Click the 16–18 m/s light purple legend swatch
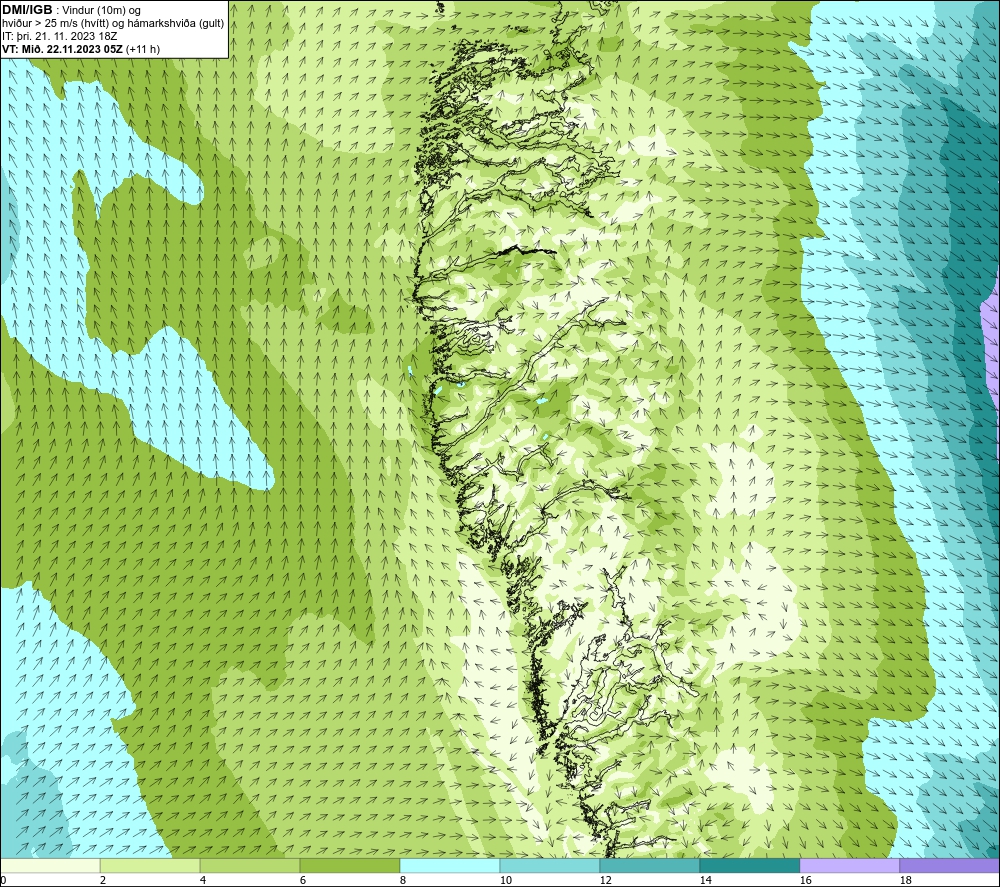Screen dimensions: 1000x887 click(849, 865)
